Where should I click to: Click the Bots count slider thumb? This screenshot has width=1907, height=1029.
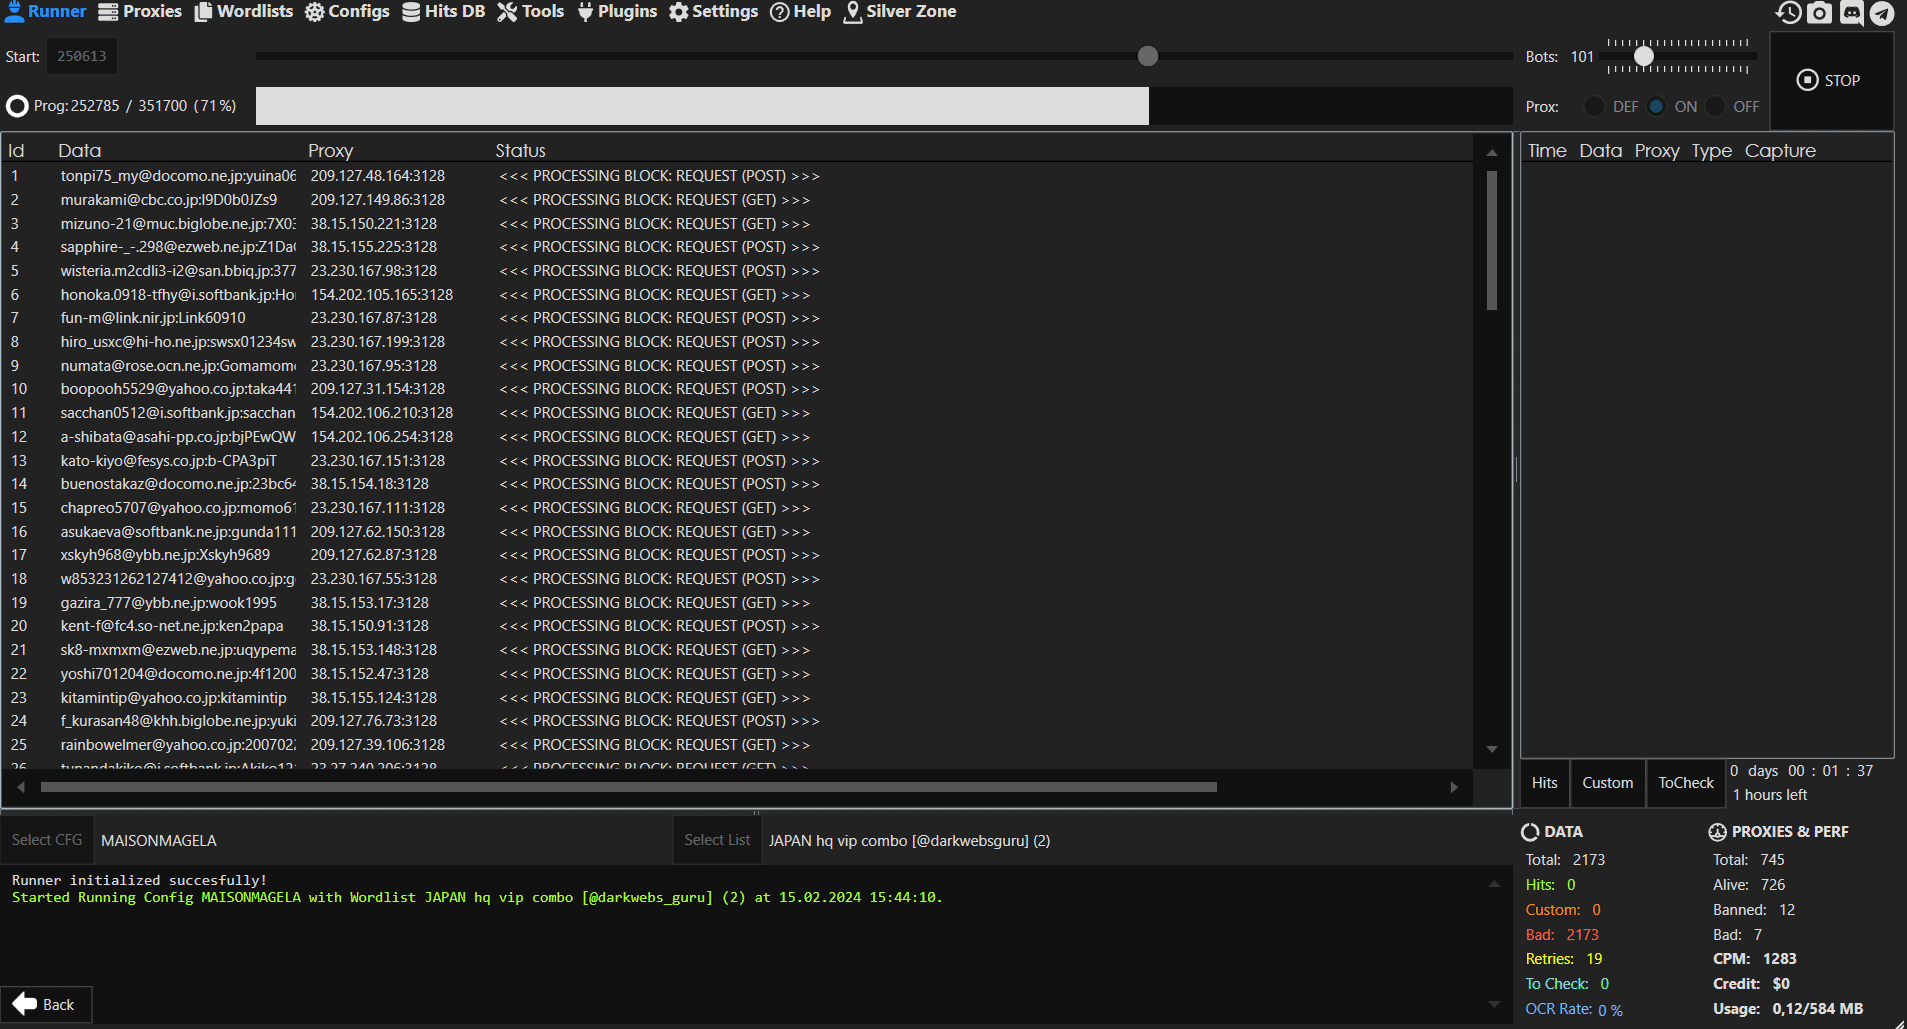point(1644,57)
